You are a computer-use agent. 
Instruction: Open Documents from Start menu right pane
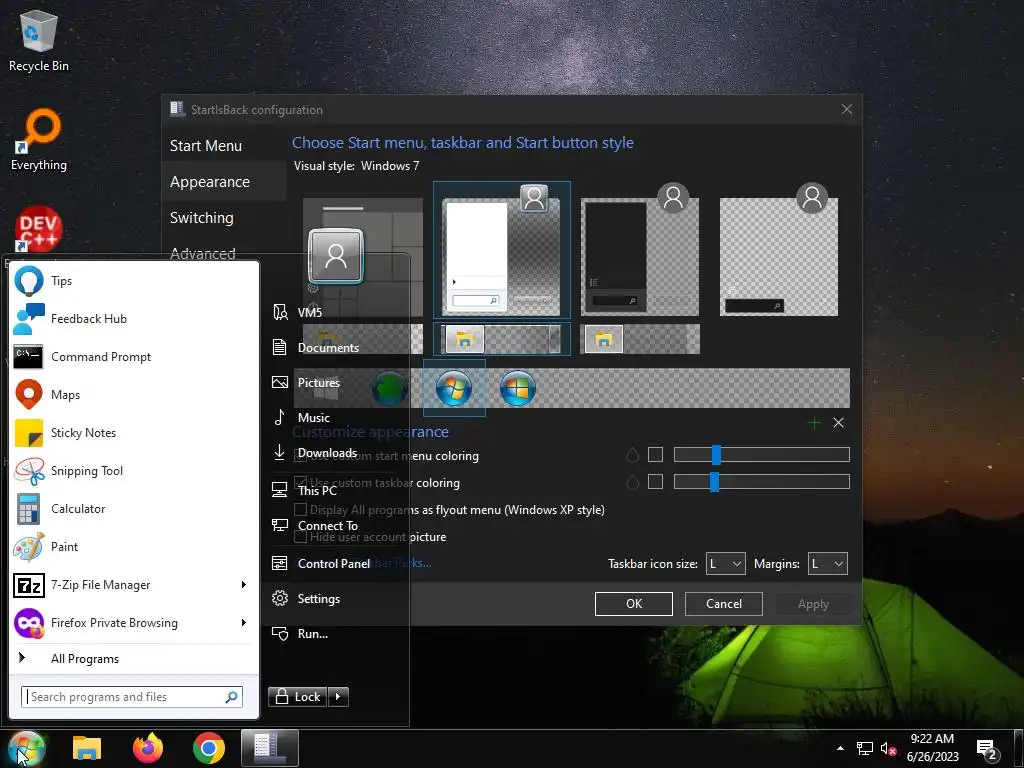(328, 347)
